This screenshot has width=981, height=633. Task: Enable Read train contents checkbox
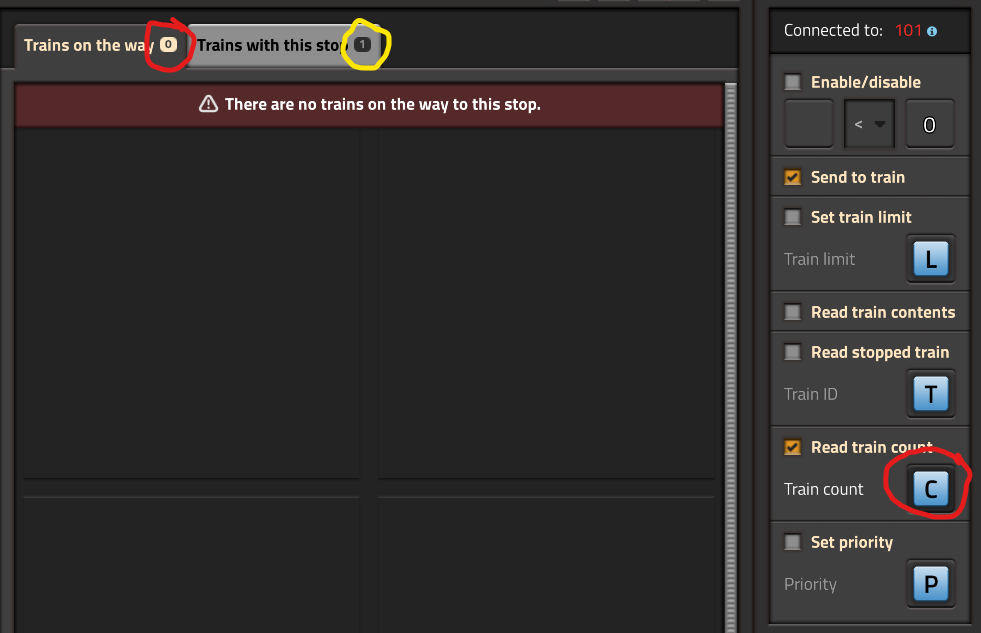pyautogui.click(x=792, y=312)
